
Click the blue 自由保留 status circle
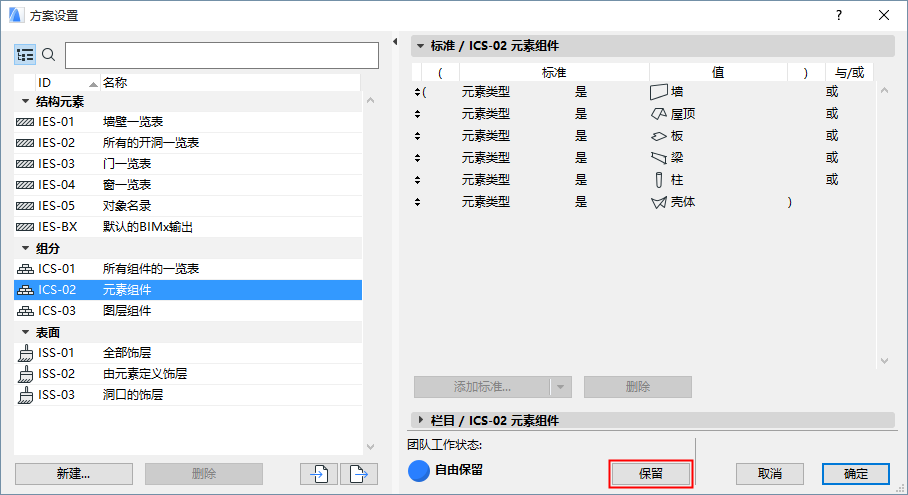pos(419,471)
